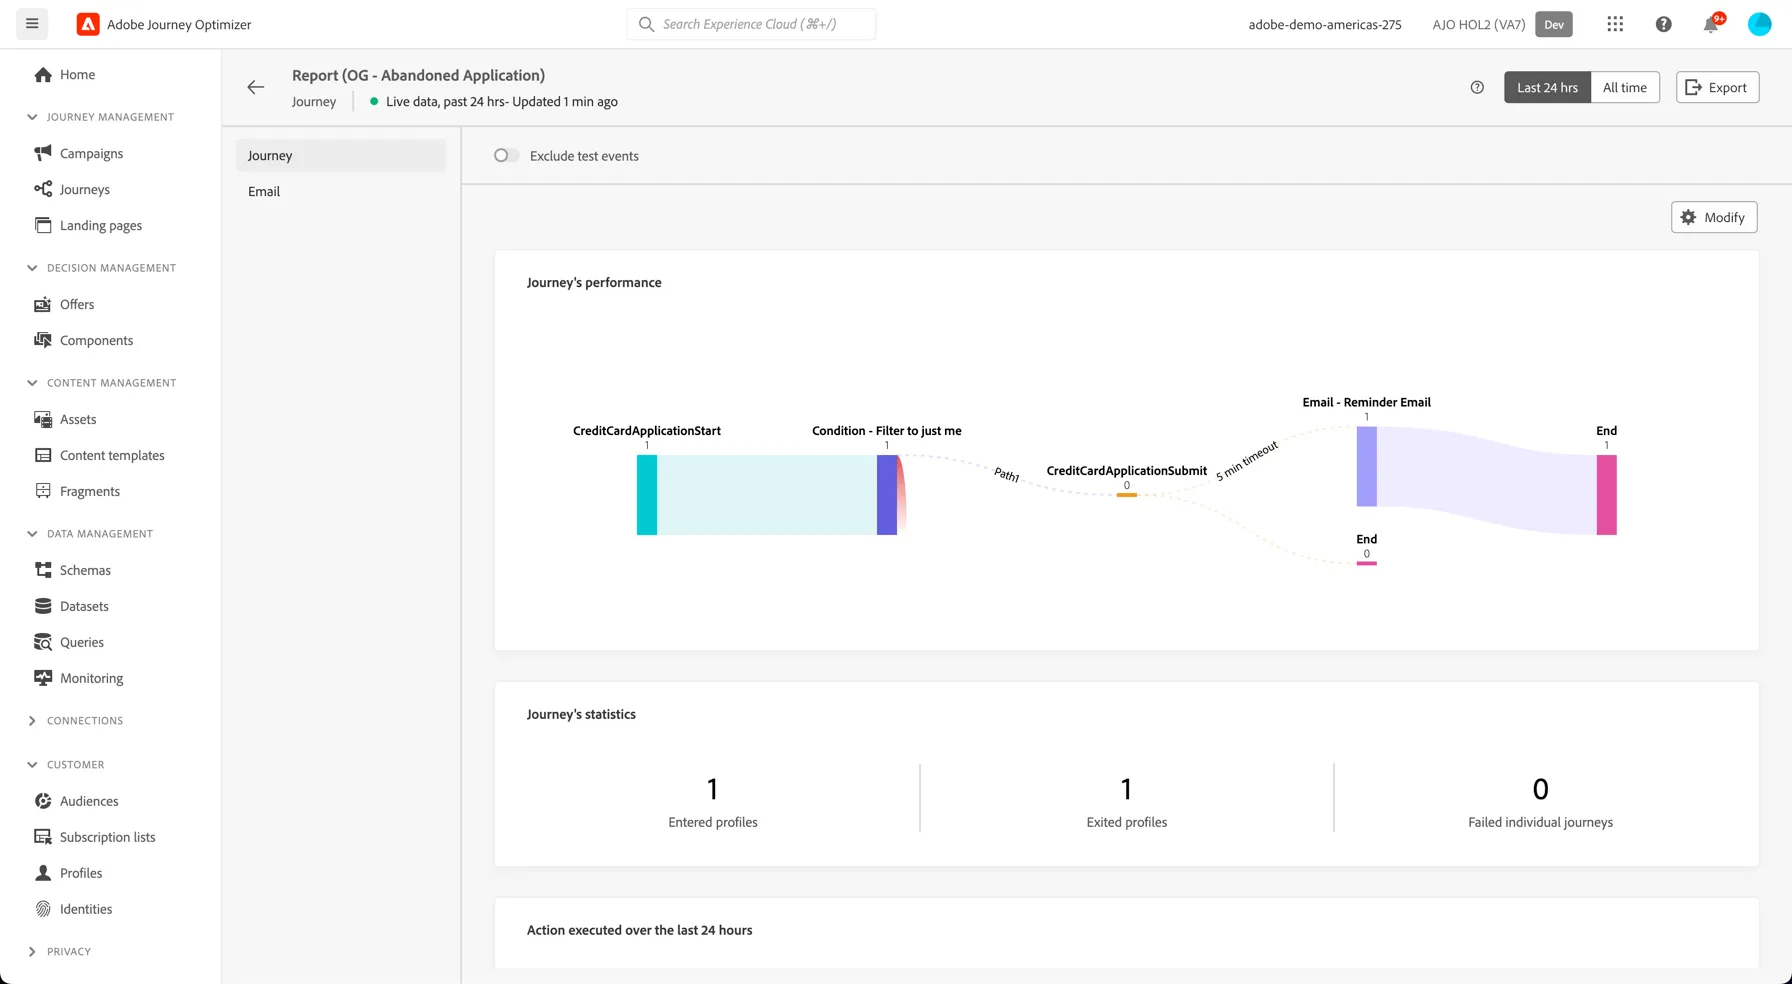Click the Audiences icon in the sidebar
The height and width of the screenshot is (984, 1792).
pos(43,801)
